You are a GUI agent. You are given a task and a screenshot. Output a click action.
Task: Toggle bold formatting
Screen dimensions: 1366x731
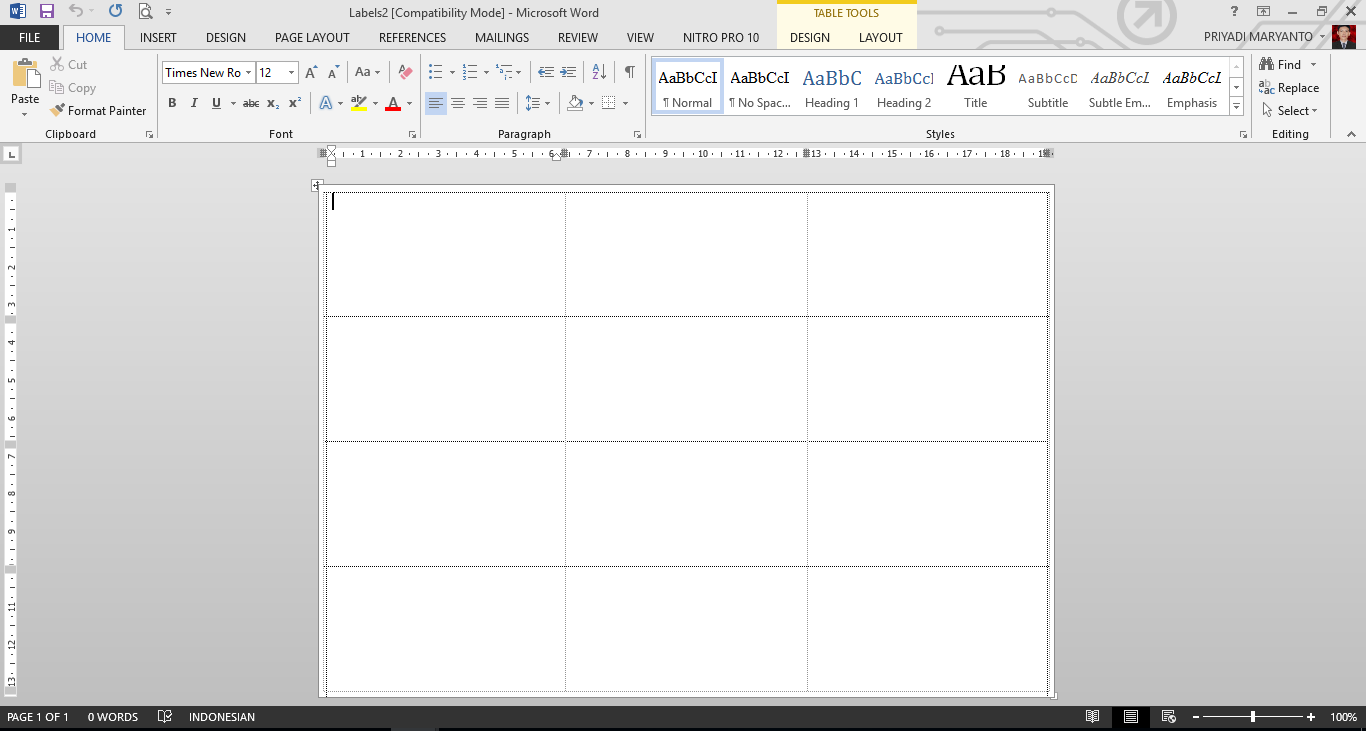[x=172, y=102]
